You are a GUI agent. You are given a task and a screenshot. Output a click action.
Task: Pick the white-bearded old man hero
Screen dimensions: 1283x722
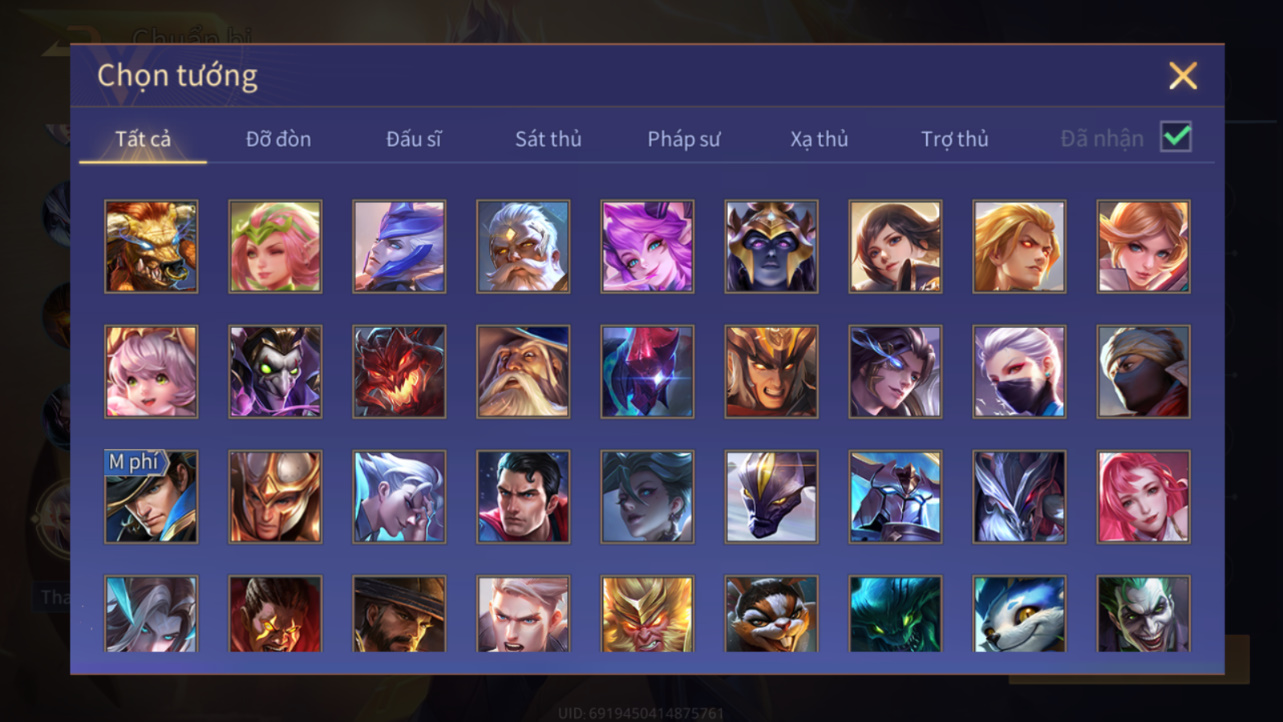coord(523,246)
